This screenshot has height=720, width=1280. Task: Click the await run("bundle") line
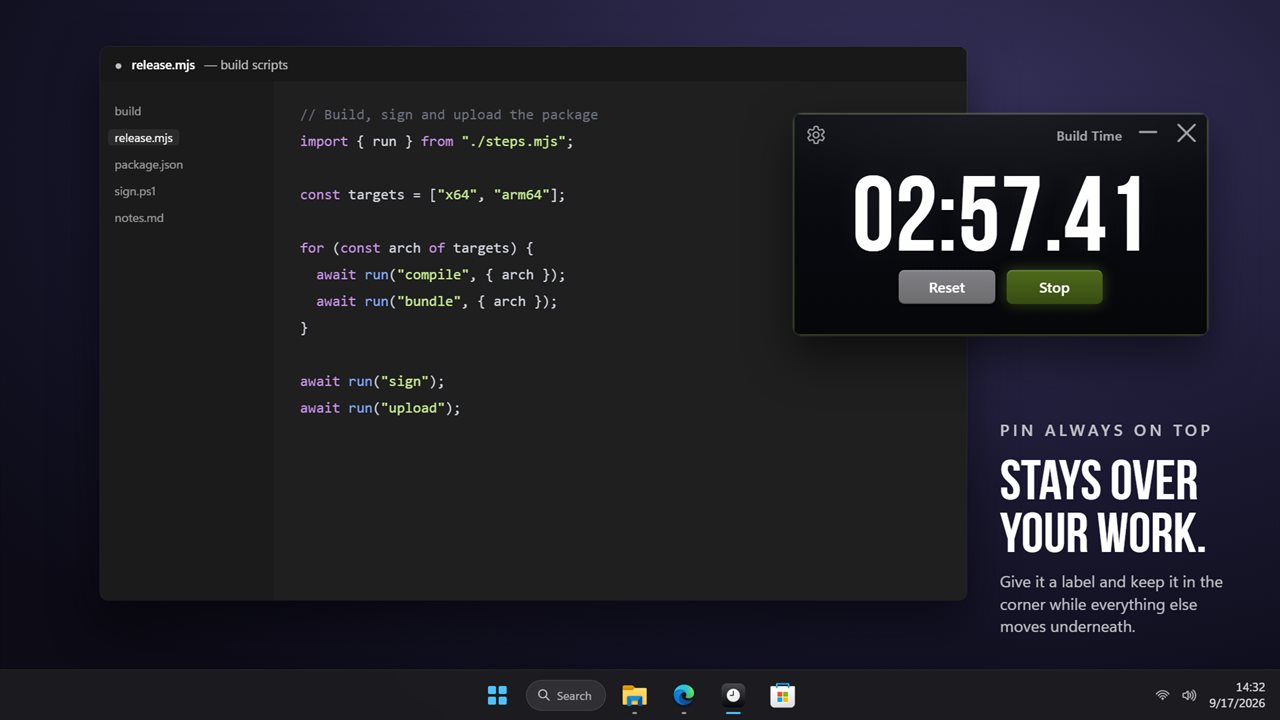[437, 301]
